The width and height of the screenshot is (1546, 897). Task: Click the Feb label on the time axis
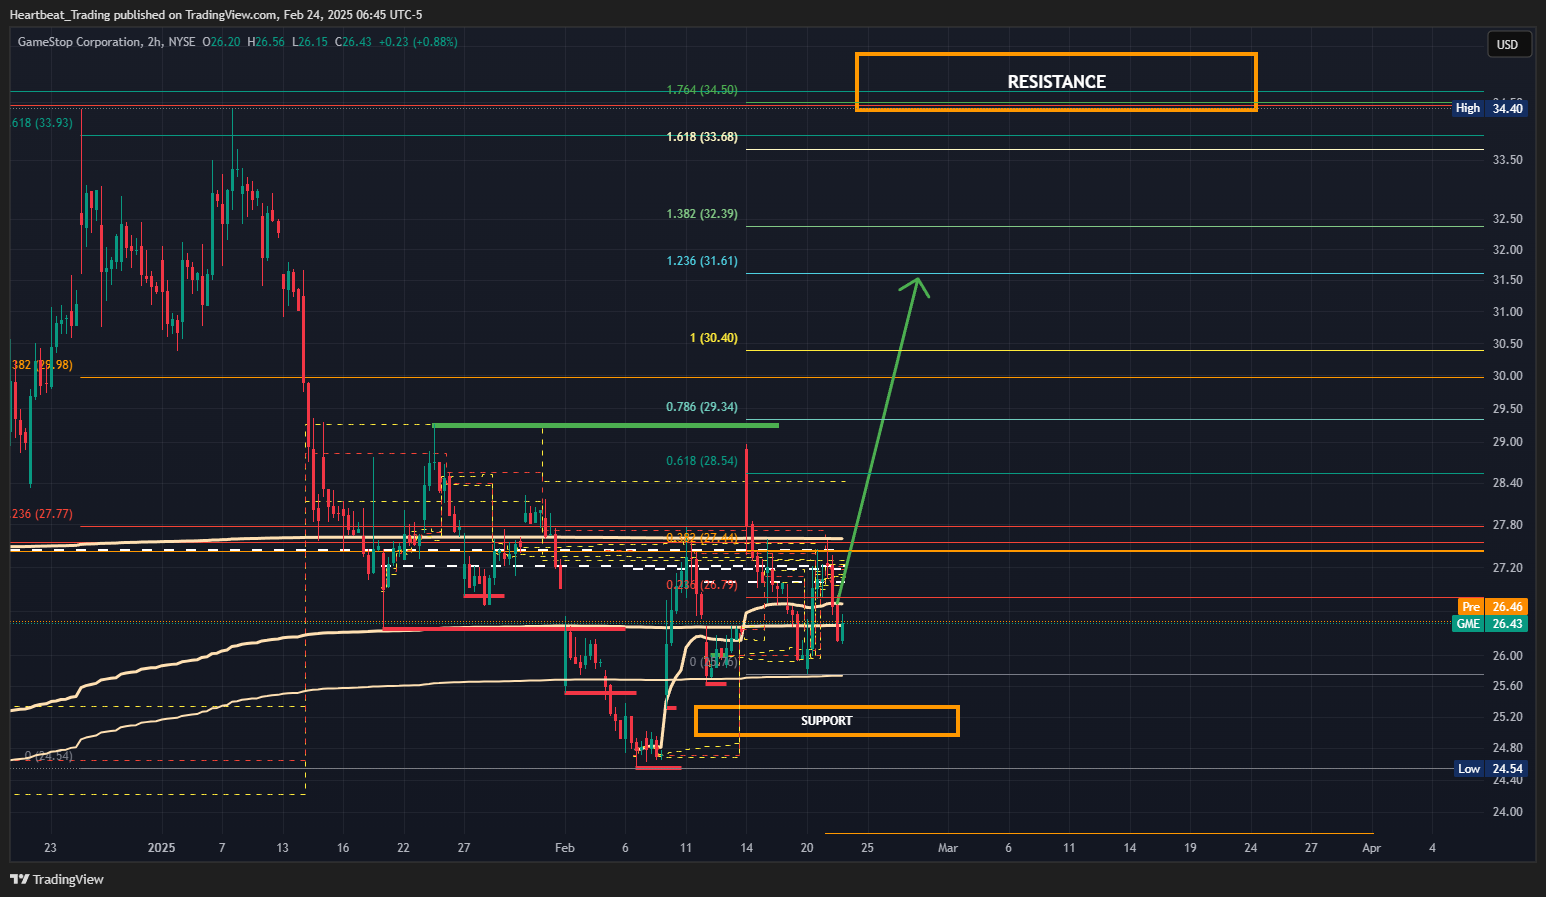(x=565, y=848)
